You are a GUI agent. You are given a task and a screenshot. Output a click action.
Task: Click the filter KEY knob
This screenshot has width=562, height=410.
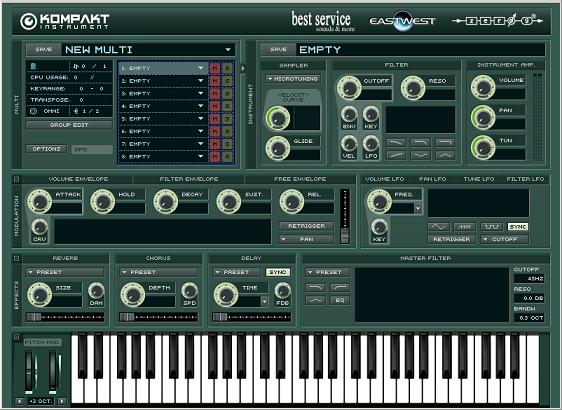[371, 115]
